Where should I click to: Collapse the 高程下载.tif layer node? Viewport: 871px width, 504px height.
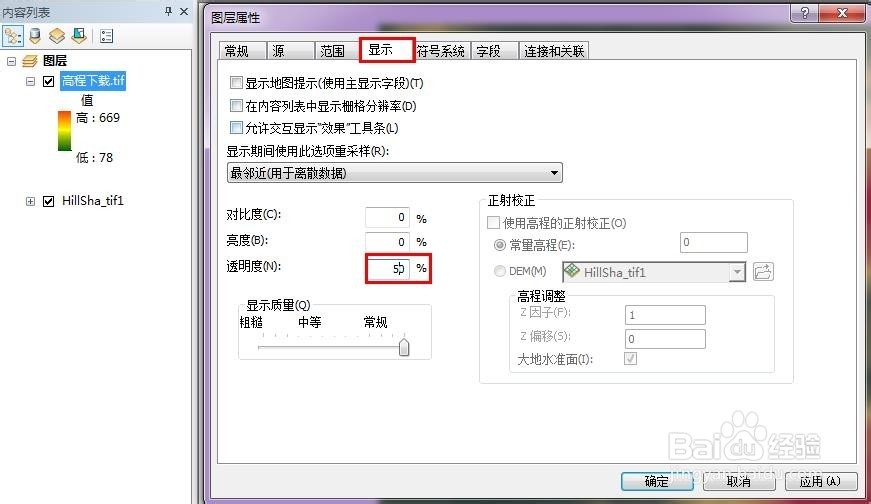coord(31,81)
